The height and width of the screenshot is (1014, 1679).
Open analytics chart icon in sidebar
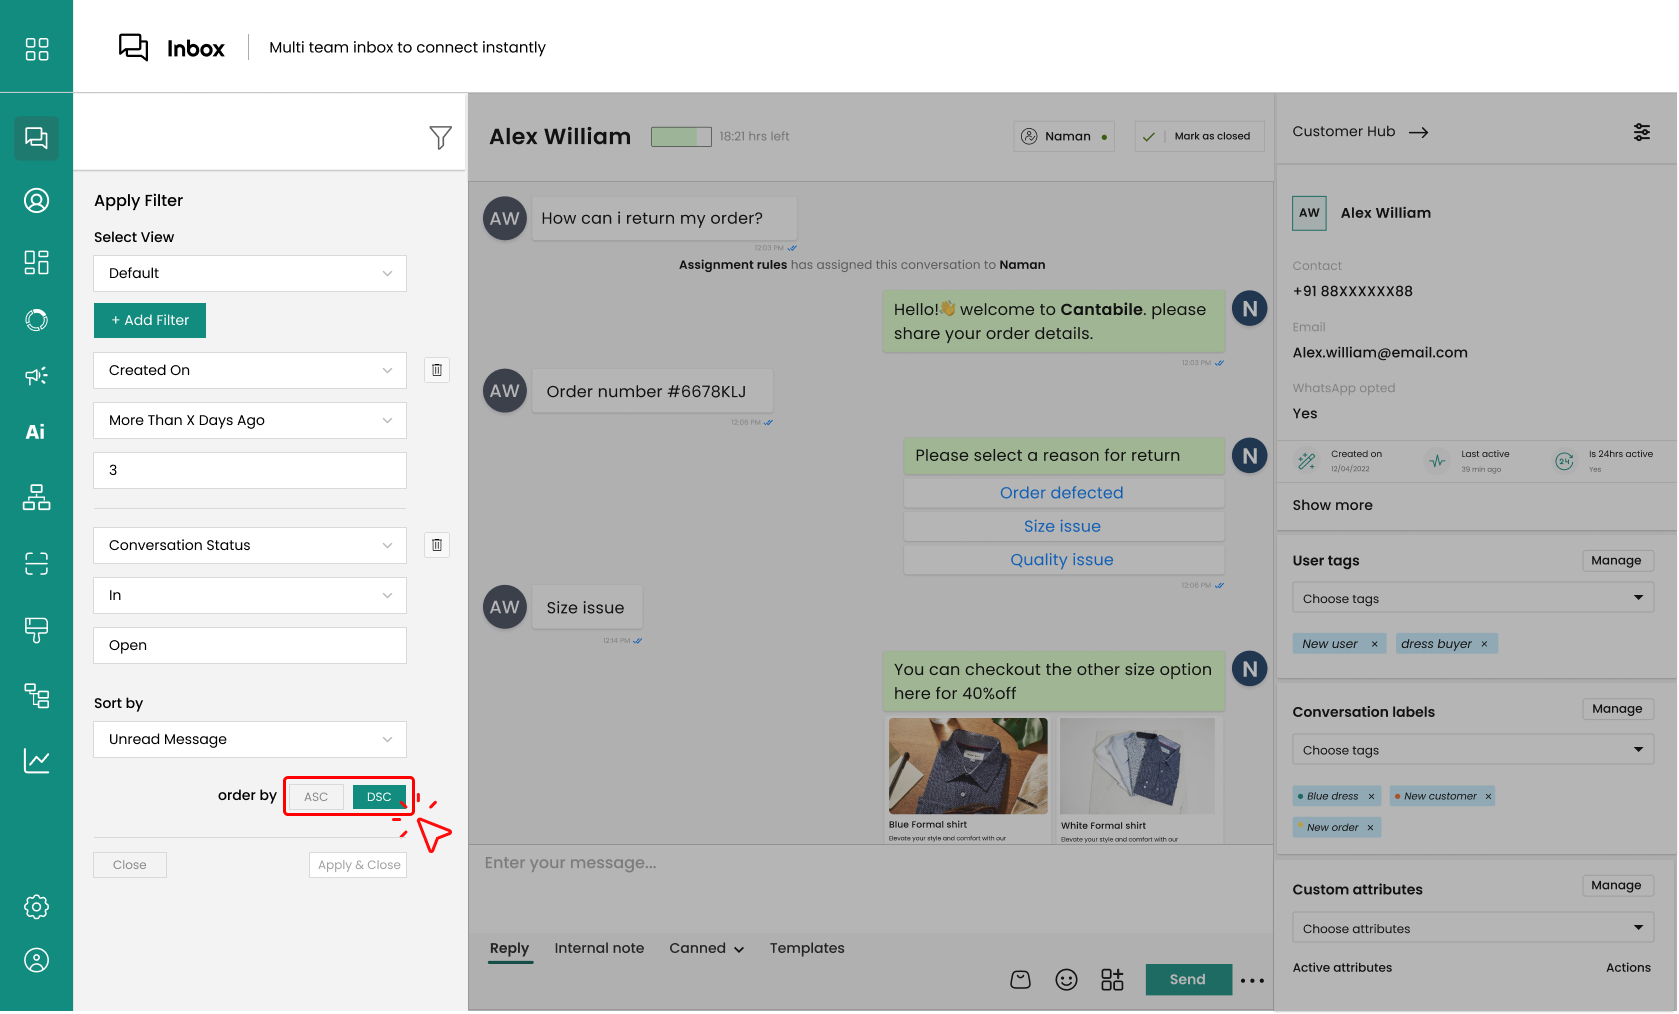click(x=36, y=761)
